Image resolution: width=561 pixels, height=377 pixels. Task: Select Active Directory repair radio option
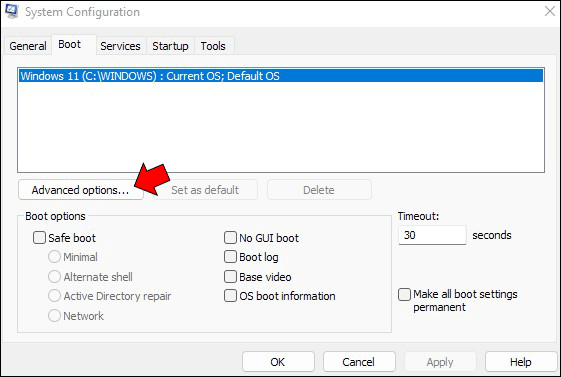(54, 296)
